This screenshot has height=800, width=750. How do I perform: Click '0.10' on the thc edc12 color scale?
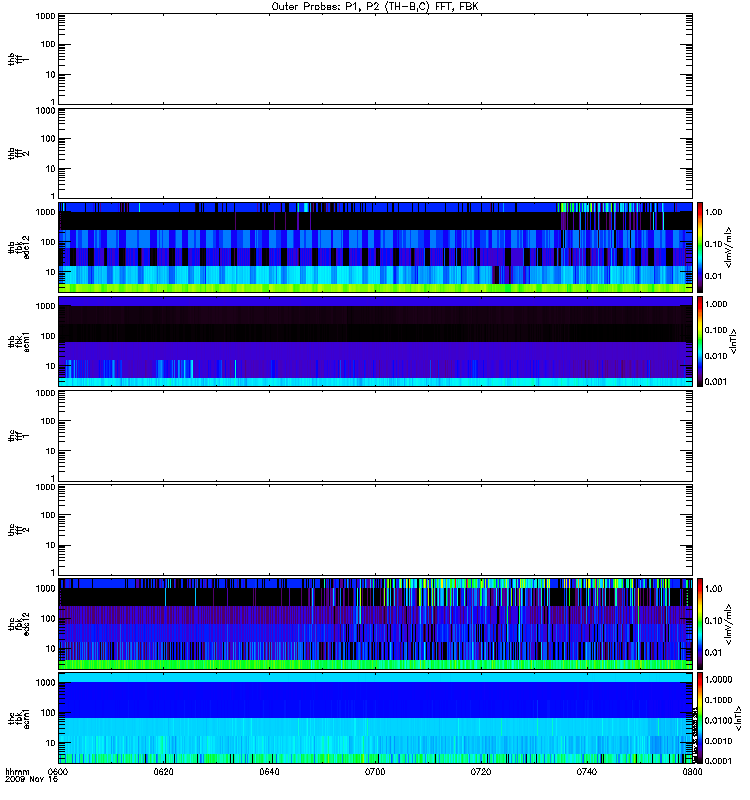pyautogui.click(x=714, y=621)
